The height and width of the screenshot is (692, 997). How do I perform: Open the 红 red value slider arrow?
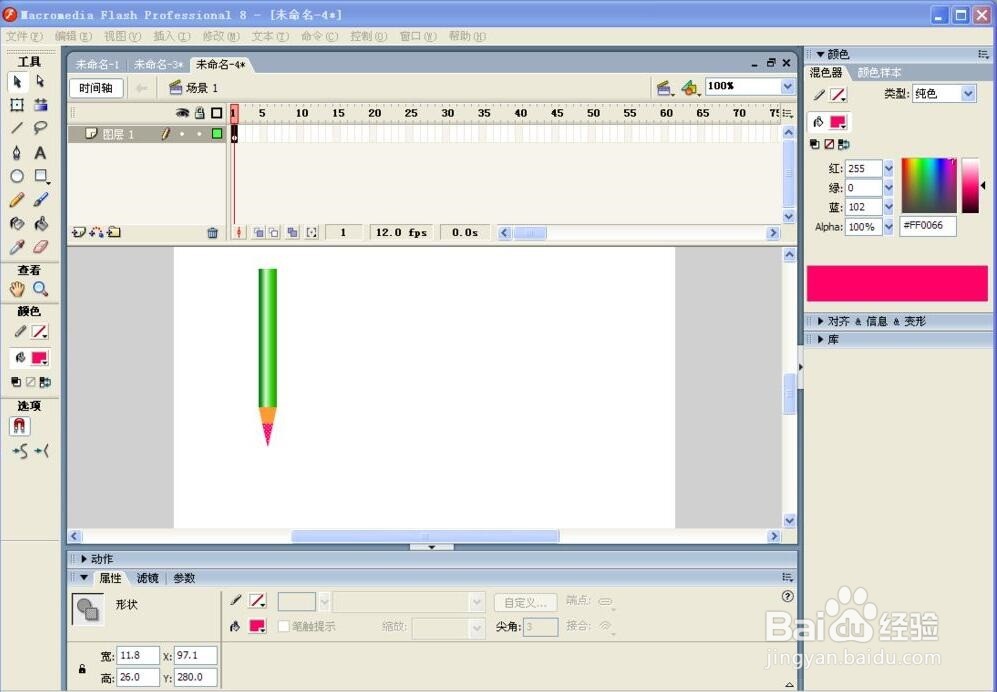click(x=888, y=169)
